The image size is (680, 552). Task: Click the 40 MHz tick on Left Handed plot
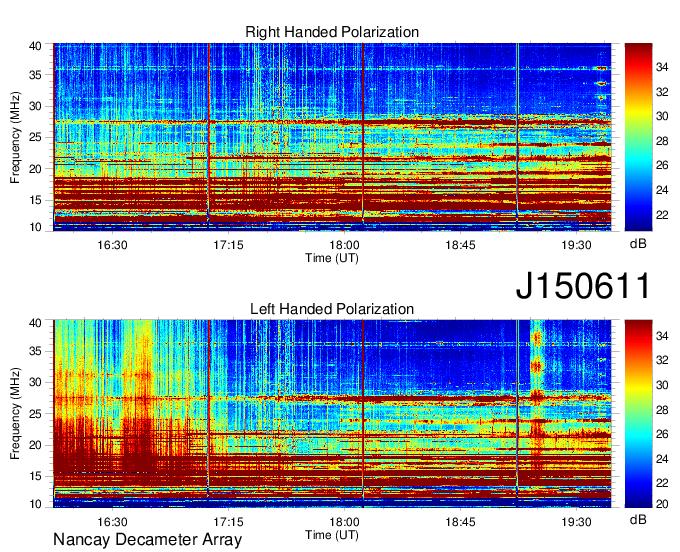click(x=35, y=323)
